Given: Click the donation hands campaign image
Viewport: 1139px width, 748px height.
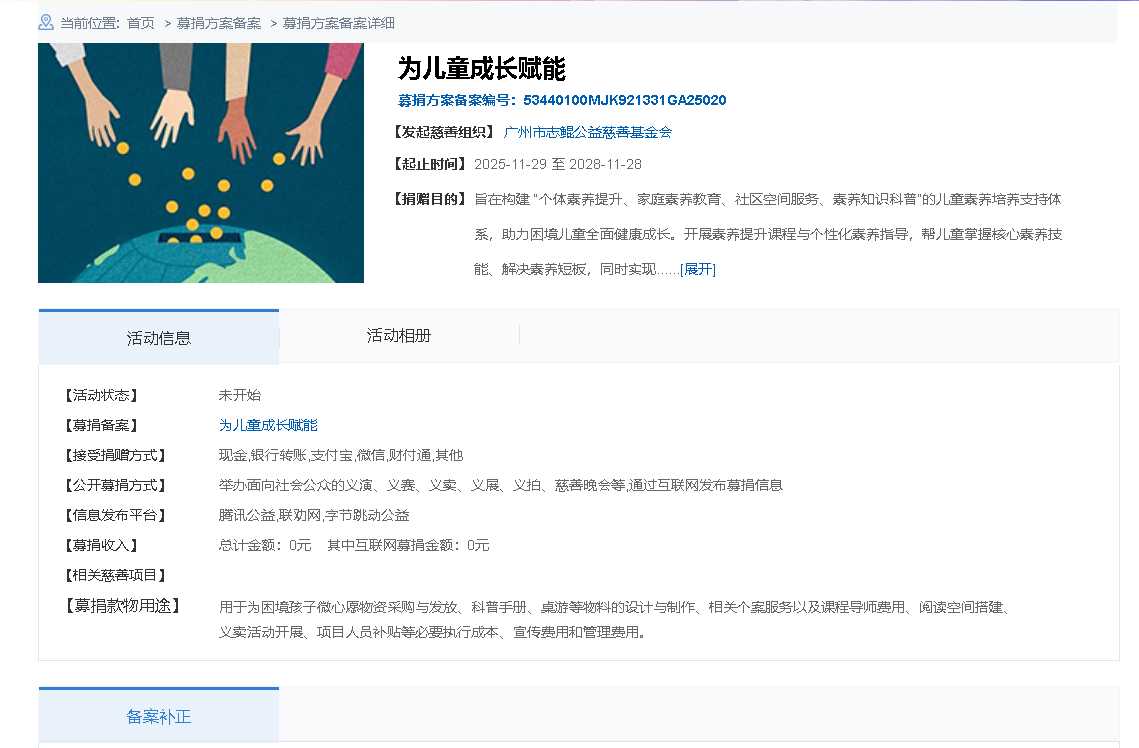Looking at the screenshot, I should 201,163.
